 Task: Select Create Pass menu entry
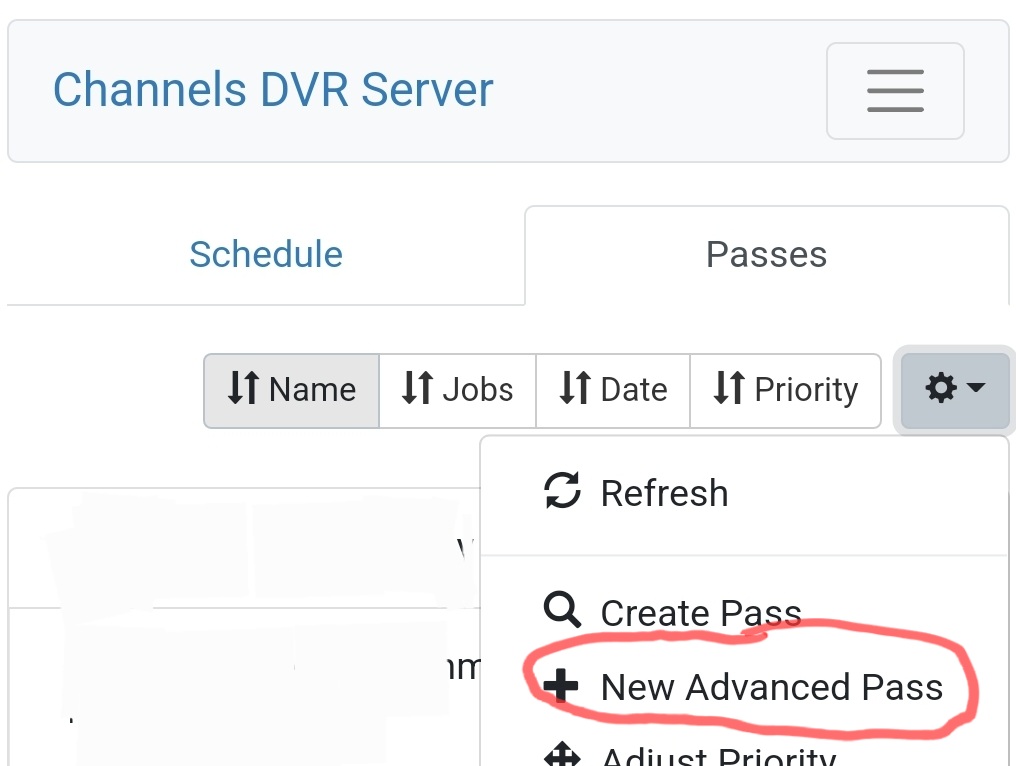coord(700,613)
